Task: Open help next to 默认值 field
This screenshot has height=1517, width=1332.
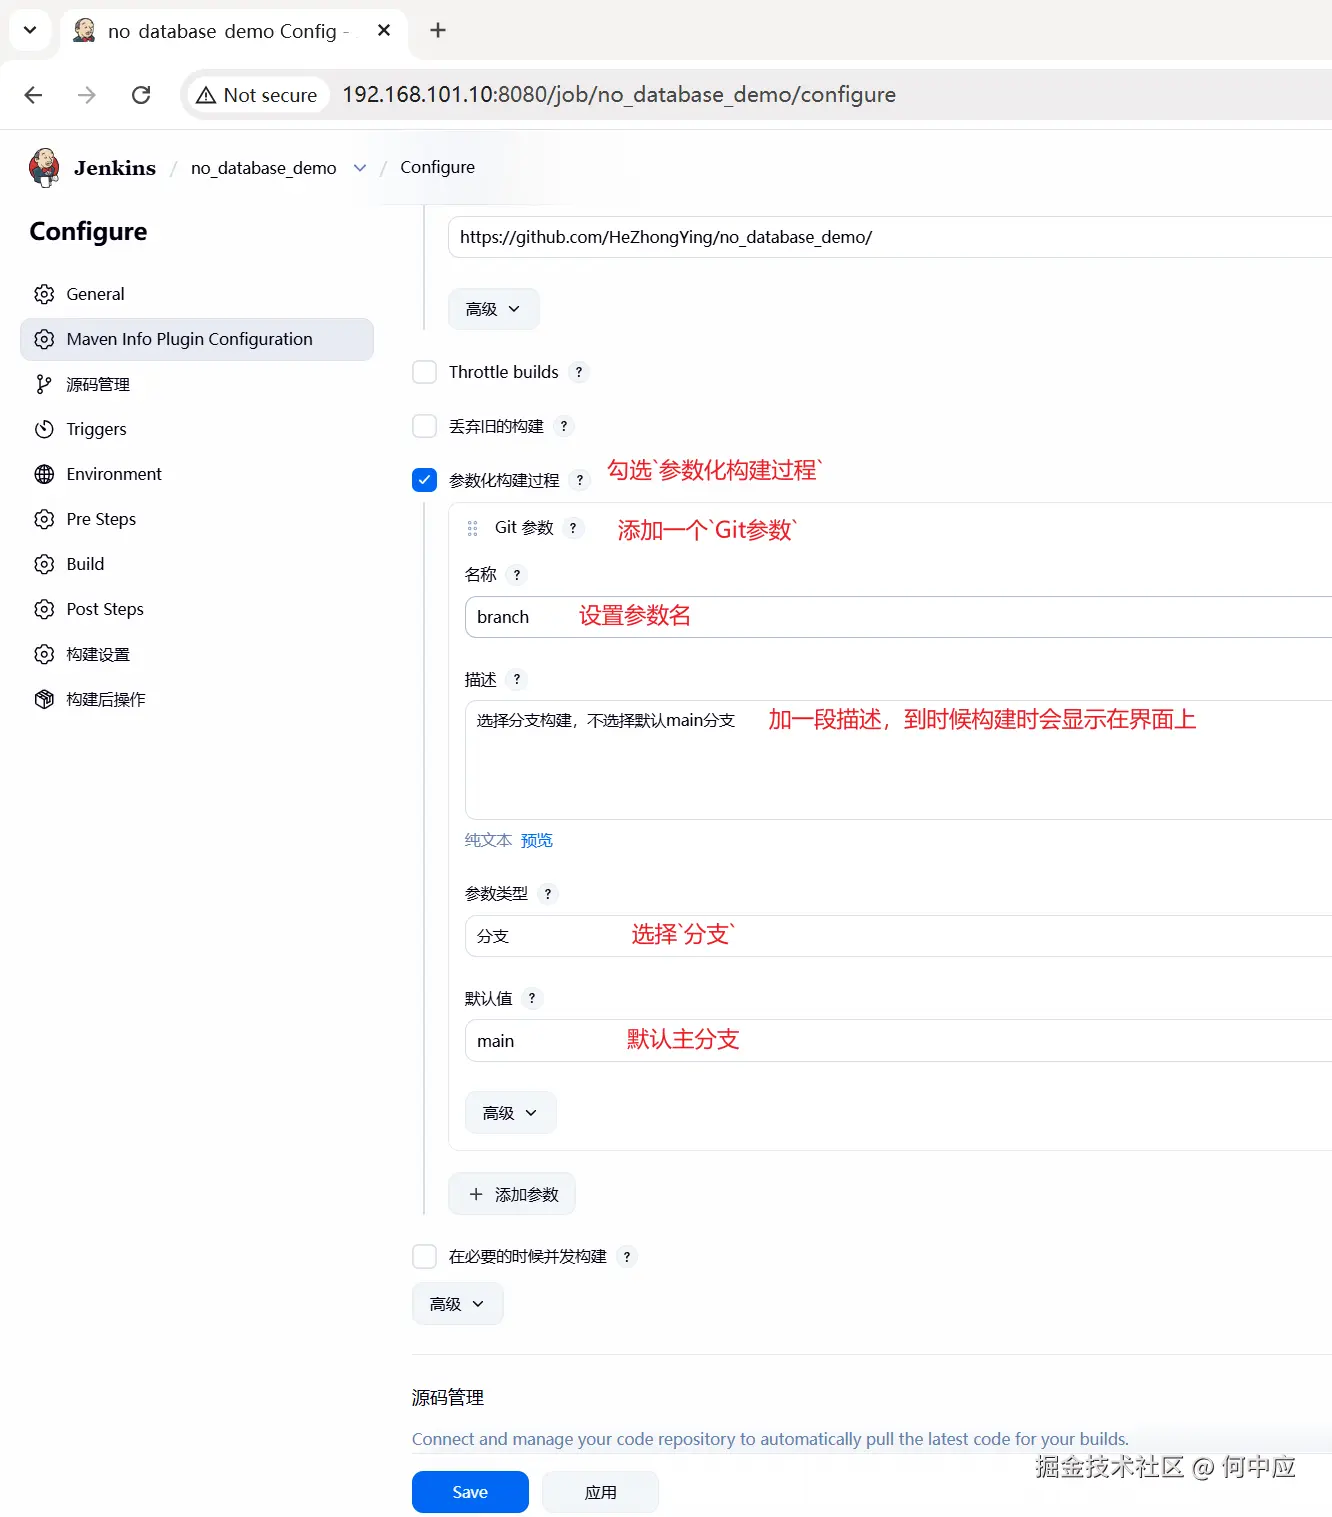Action: [532, 998]
